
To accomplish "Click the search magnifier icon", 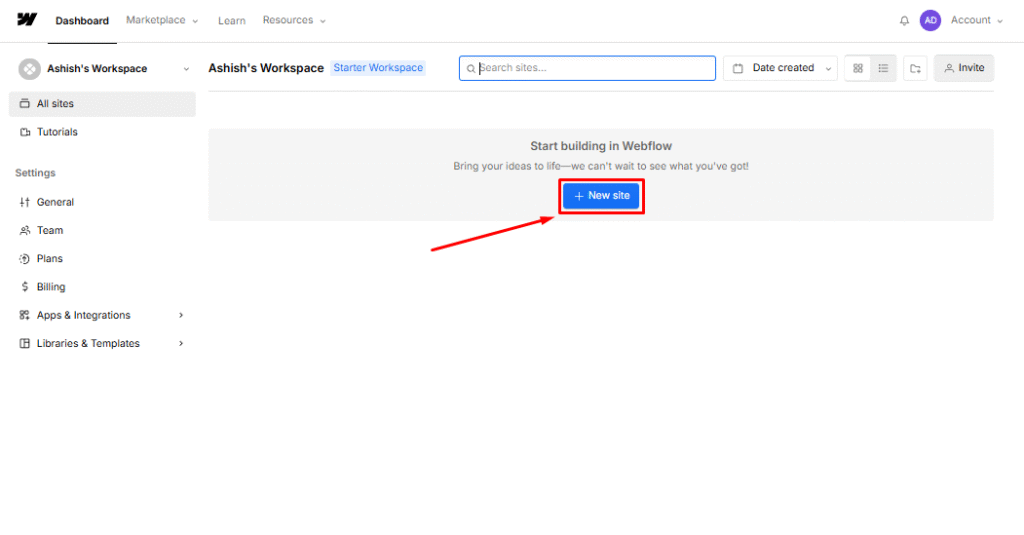I will [470, 69].
